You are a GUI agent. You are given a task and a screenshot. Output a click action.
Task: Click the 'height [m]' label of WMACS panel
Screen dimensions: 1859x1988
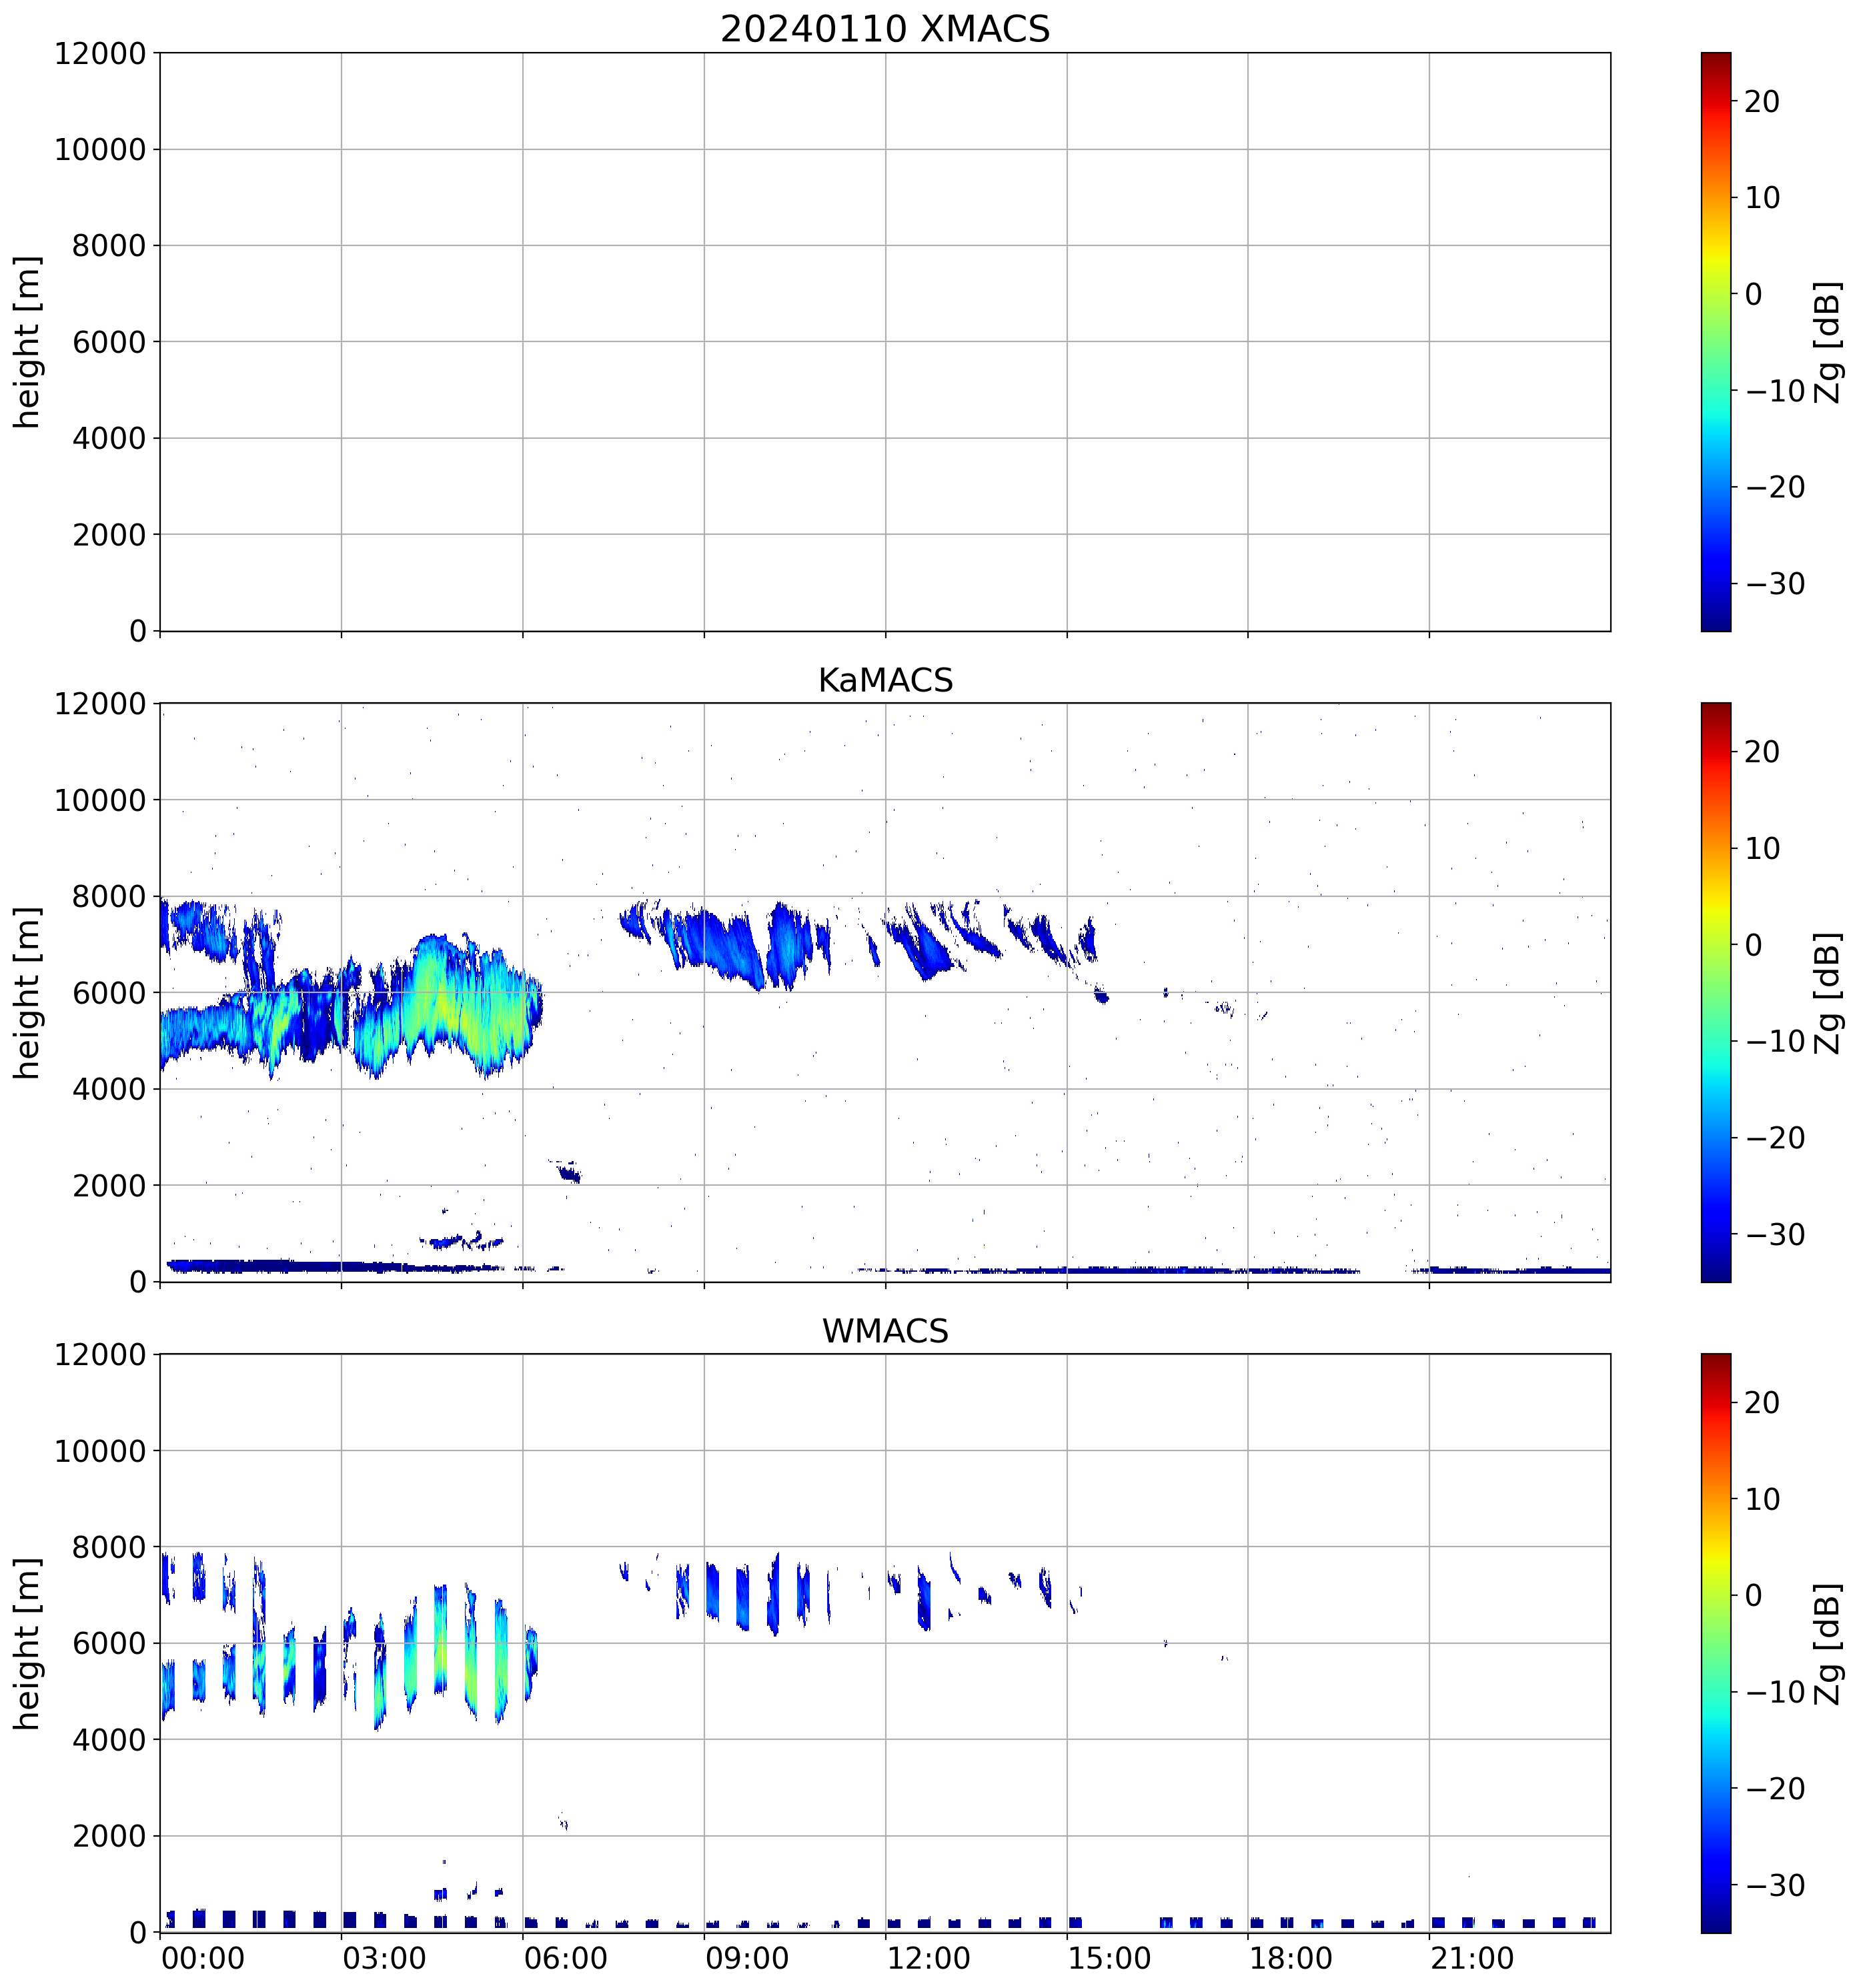[28, 1643]
